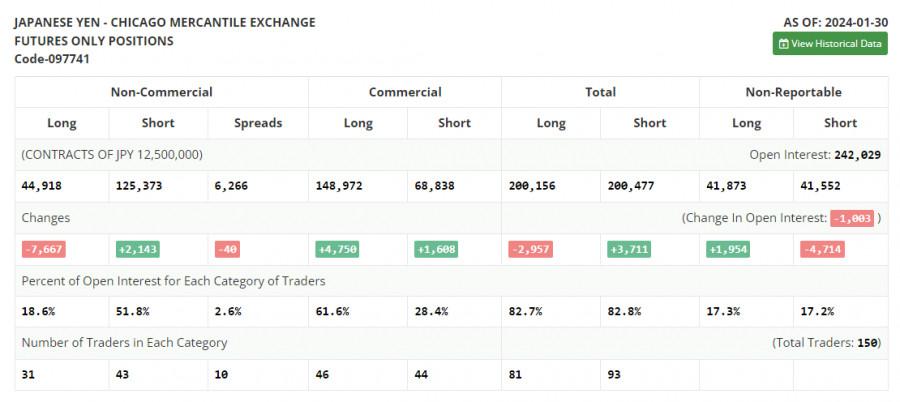Select the red -2,957 total long change badge
This screenshot has width=900, height=402.
point(532,249)
